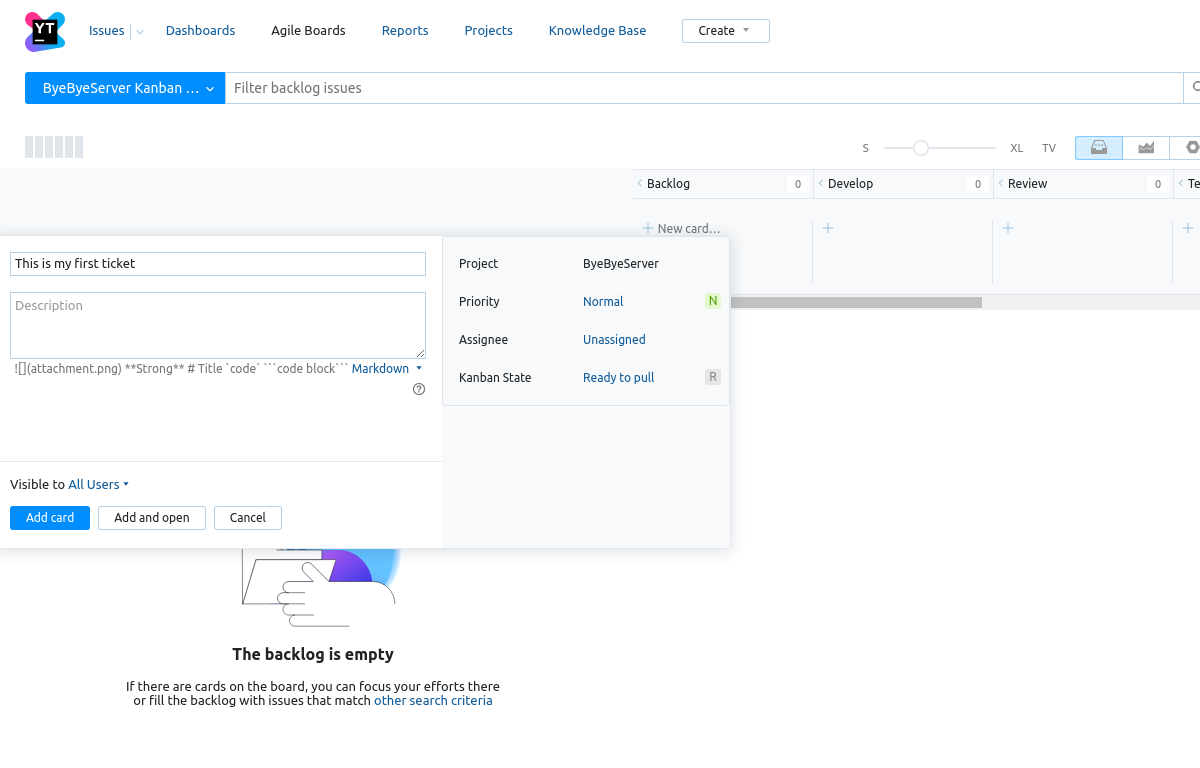Viewport: 1200px width, 768px height.
Task: Click the gray R Kanban State badge
Action: coord(713,377)
